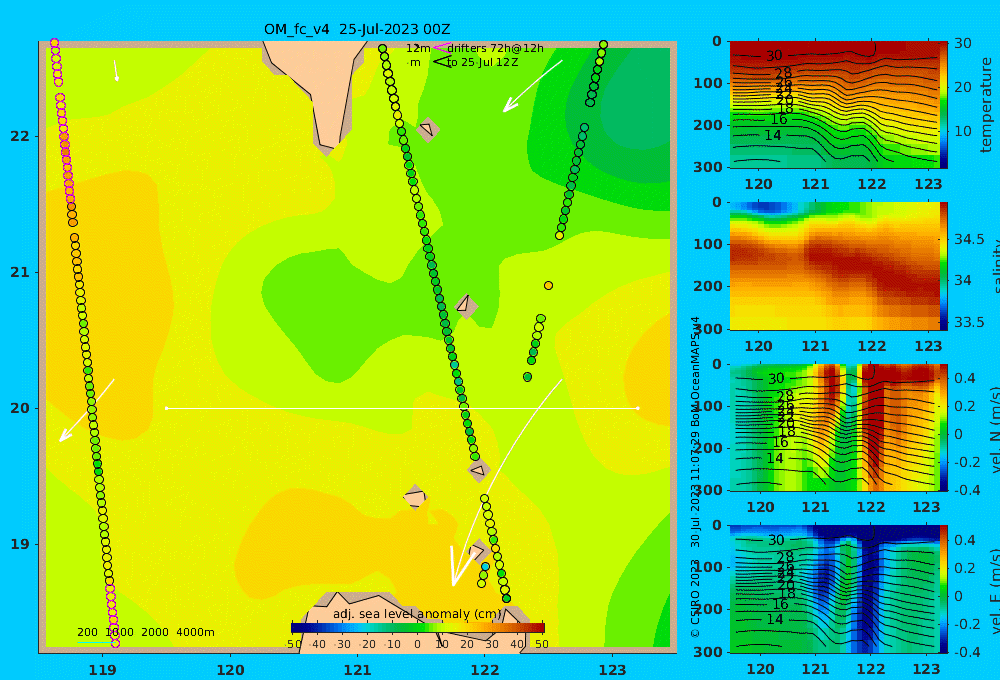Viewport: 1000px width, 680px height.
Task: Click the salinity color bar
Action: click(x=944, y=266)
